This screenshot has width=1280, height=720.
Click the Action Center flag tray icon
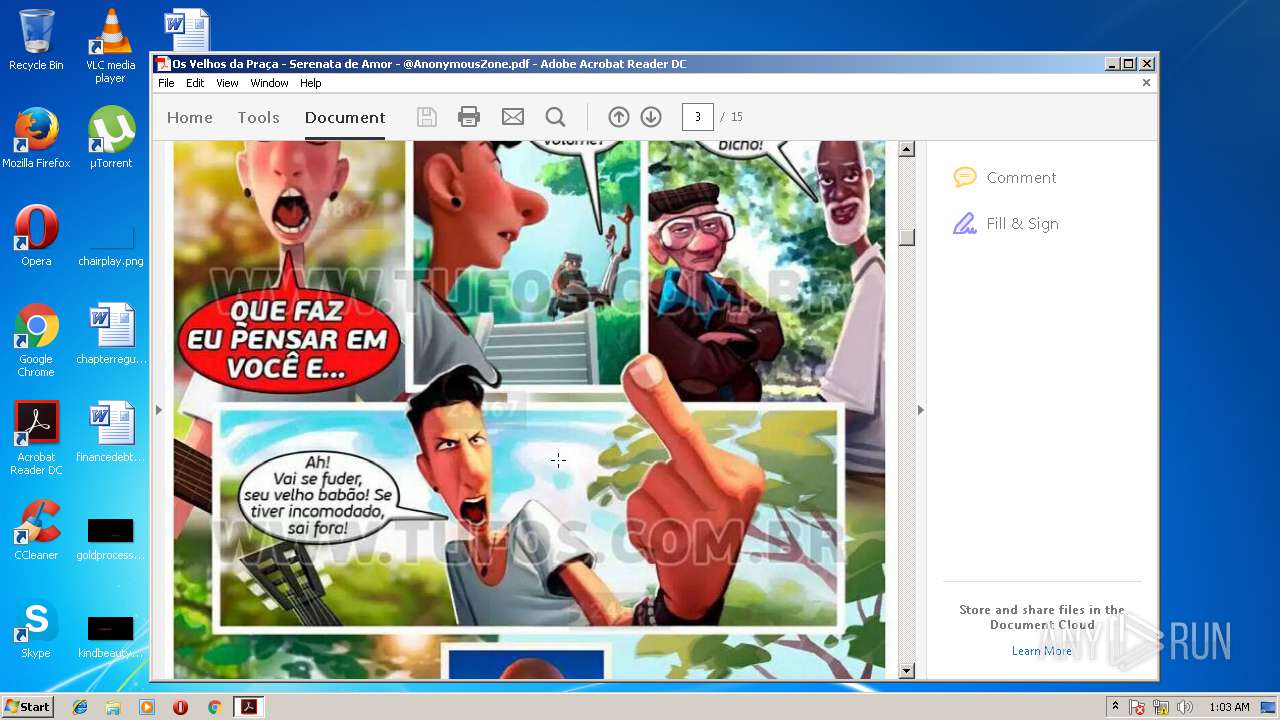[x=1137, y=707]
